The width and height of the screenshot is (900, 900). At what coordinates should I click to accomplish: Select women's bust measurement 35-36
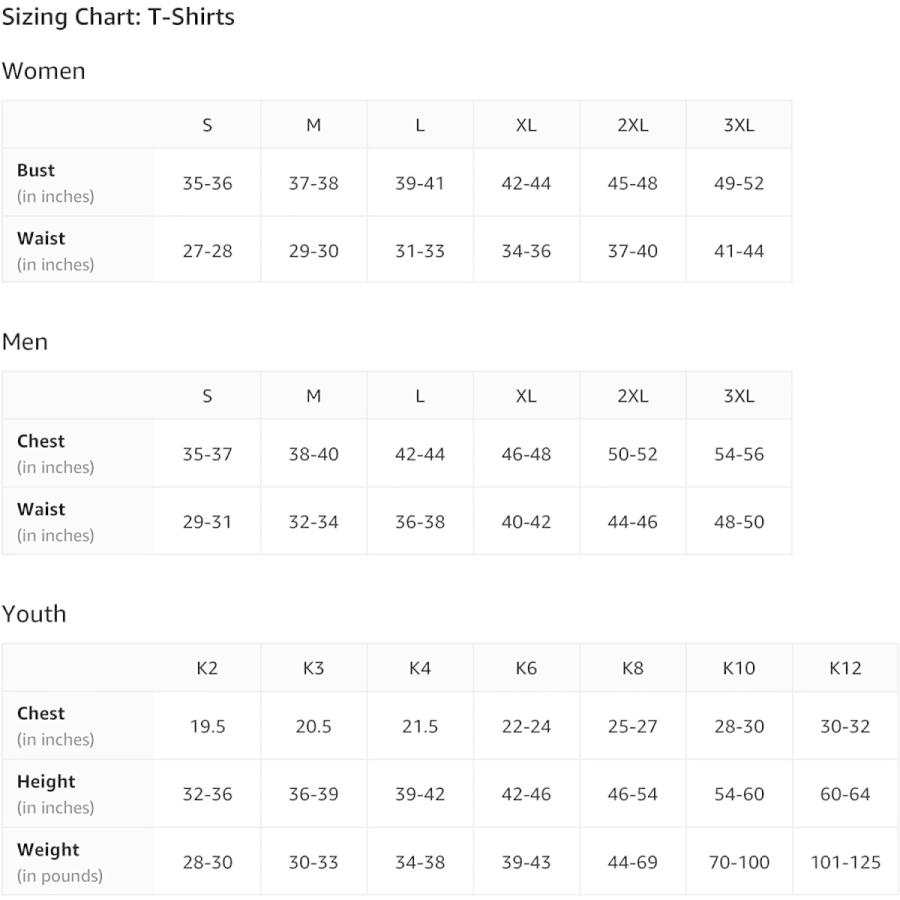(x=207, y=183)
